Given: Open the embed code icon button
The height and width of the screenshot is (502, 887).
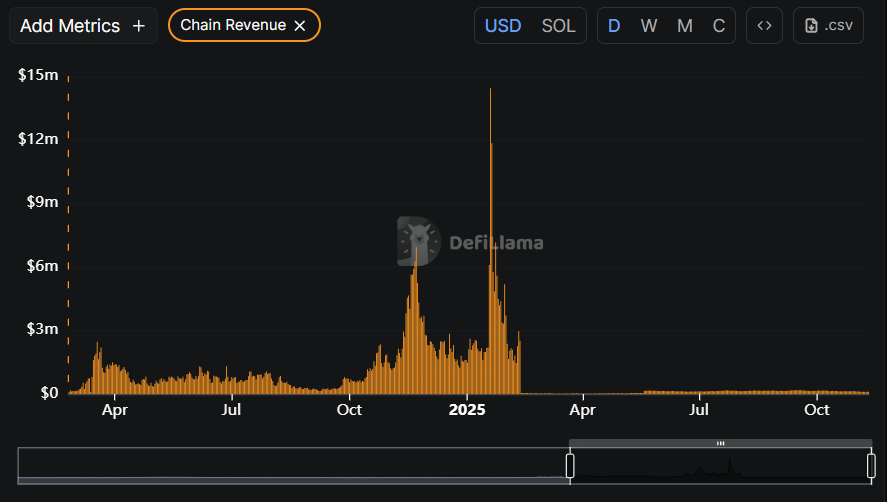Looking at the screenshot, I should click(x=764, y=25).
